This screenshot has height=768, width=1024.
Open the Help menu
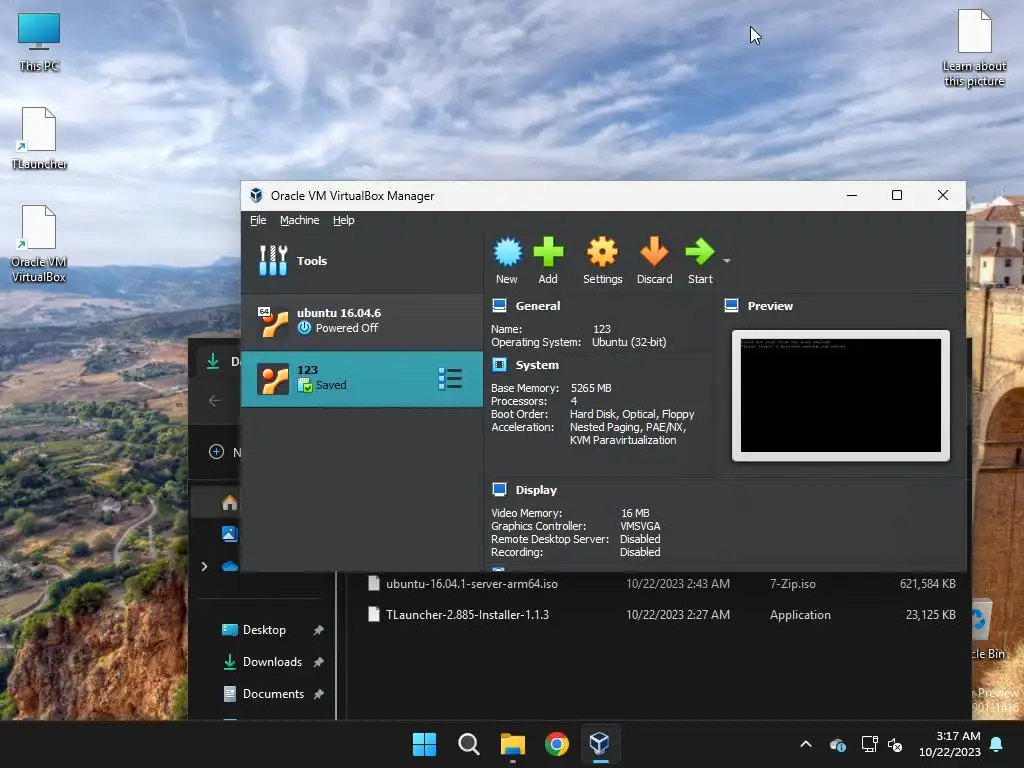coord(344,220)
